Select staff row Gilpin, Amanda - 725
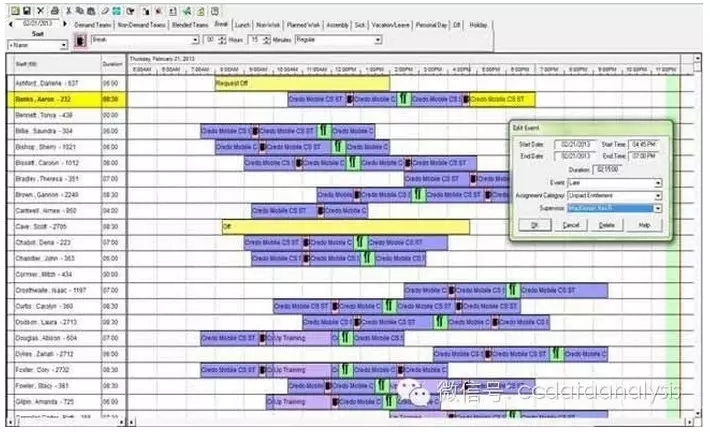This screenshot has height=432, width=710. (x=67, y=402)
